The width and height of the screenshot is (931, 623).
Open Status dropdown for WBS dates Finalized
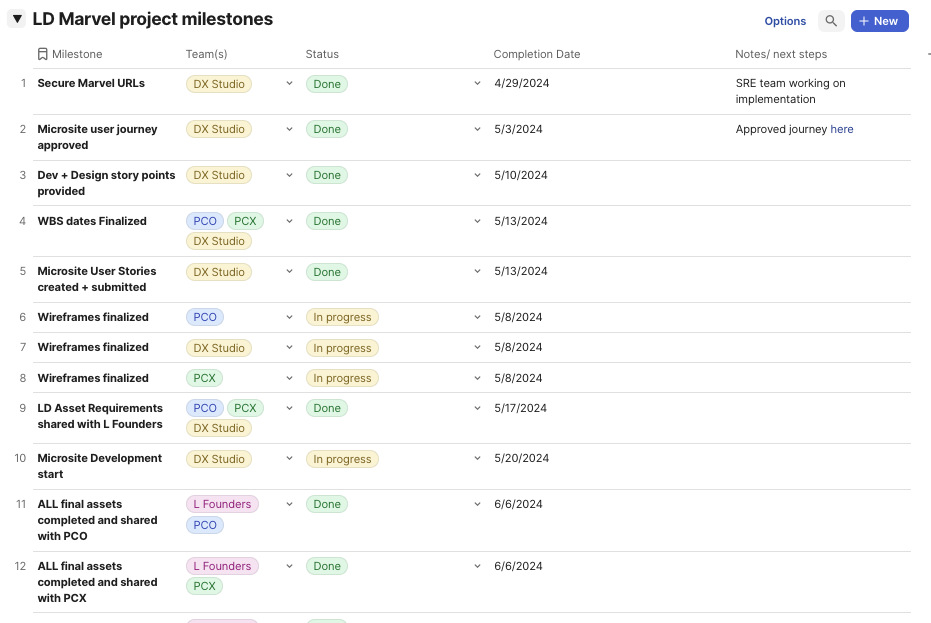pos(477,221)
